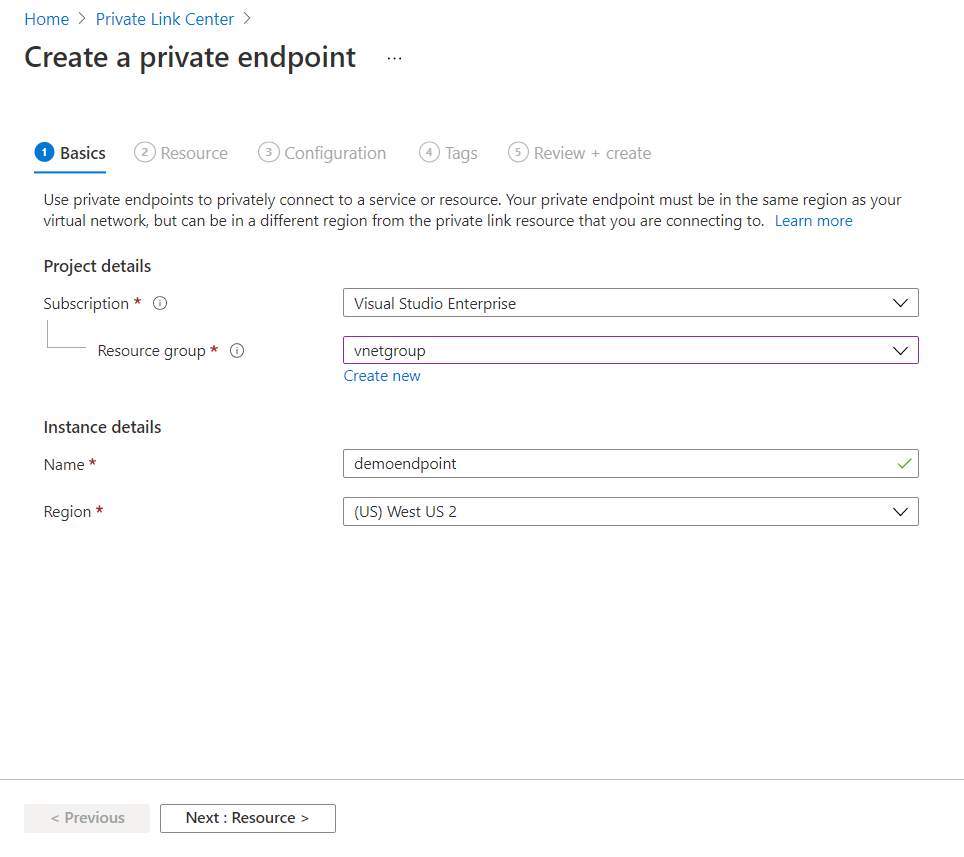Image resolution: width=964 pixels, height=857 pixels.
Task: Click the Resource group info icon
Action: (x=237, y=351)
